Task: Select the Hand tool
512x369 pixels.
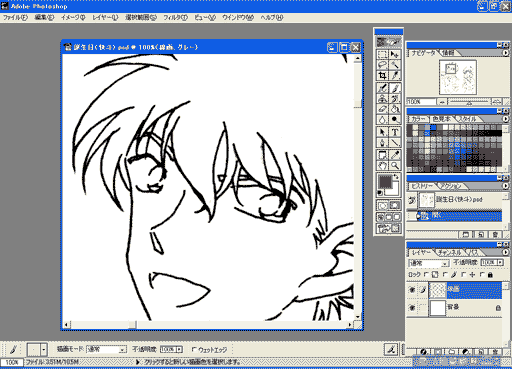Action: 382,166
